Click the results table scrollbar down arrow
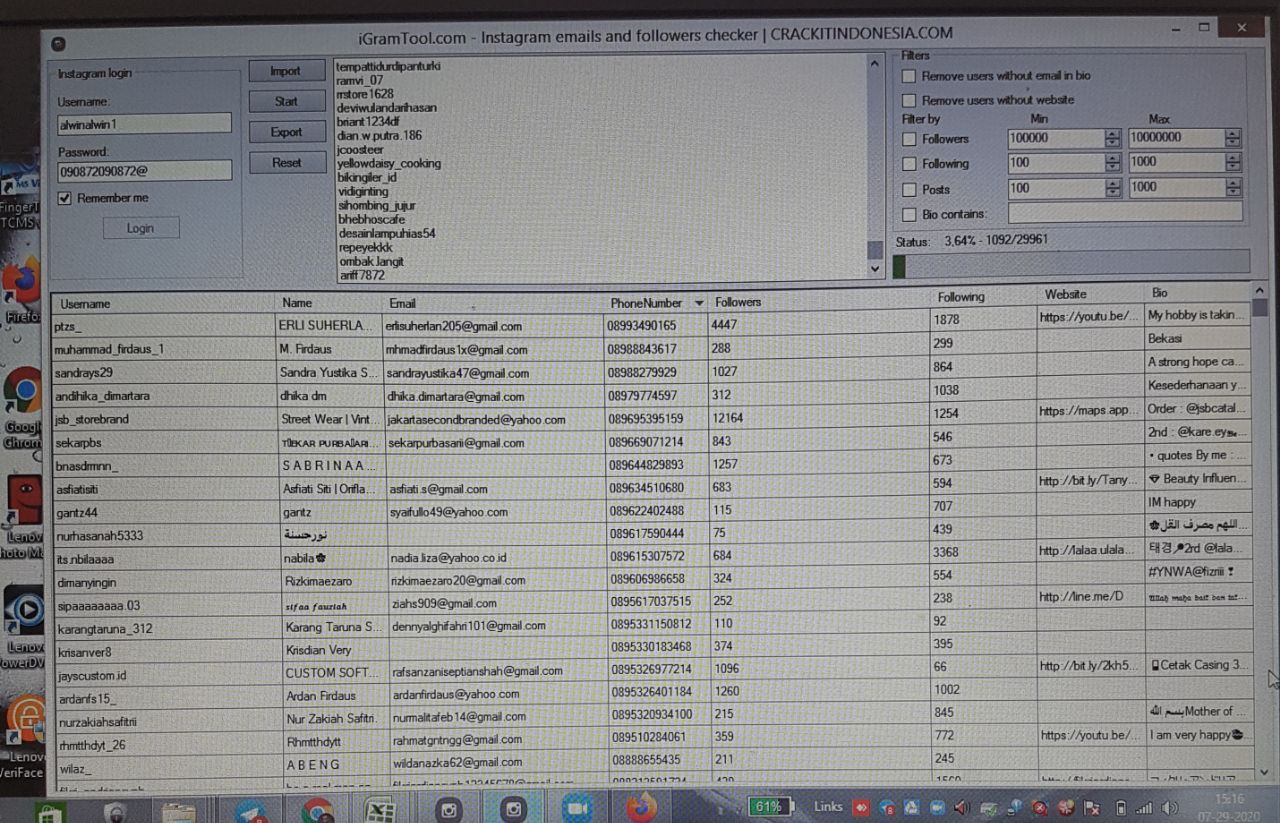This screenshot has height=823, width=1280. click(x=1262, y=772)
